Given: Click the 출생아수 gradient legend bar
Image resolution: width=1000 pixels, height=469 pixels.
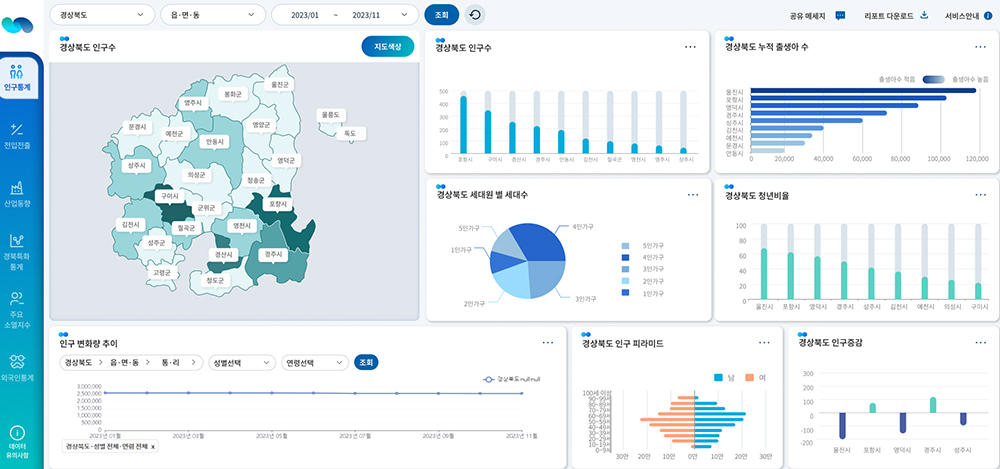Looking at the screenshot, I should click(x=932, y=78).
